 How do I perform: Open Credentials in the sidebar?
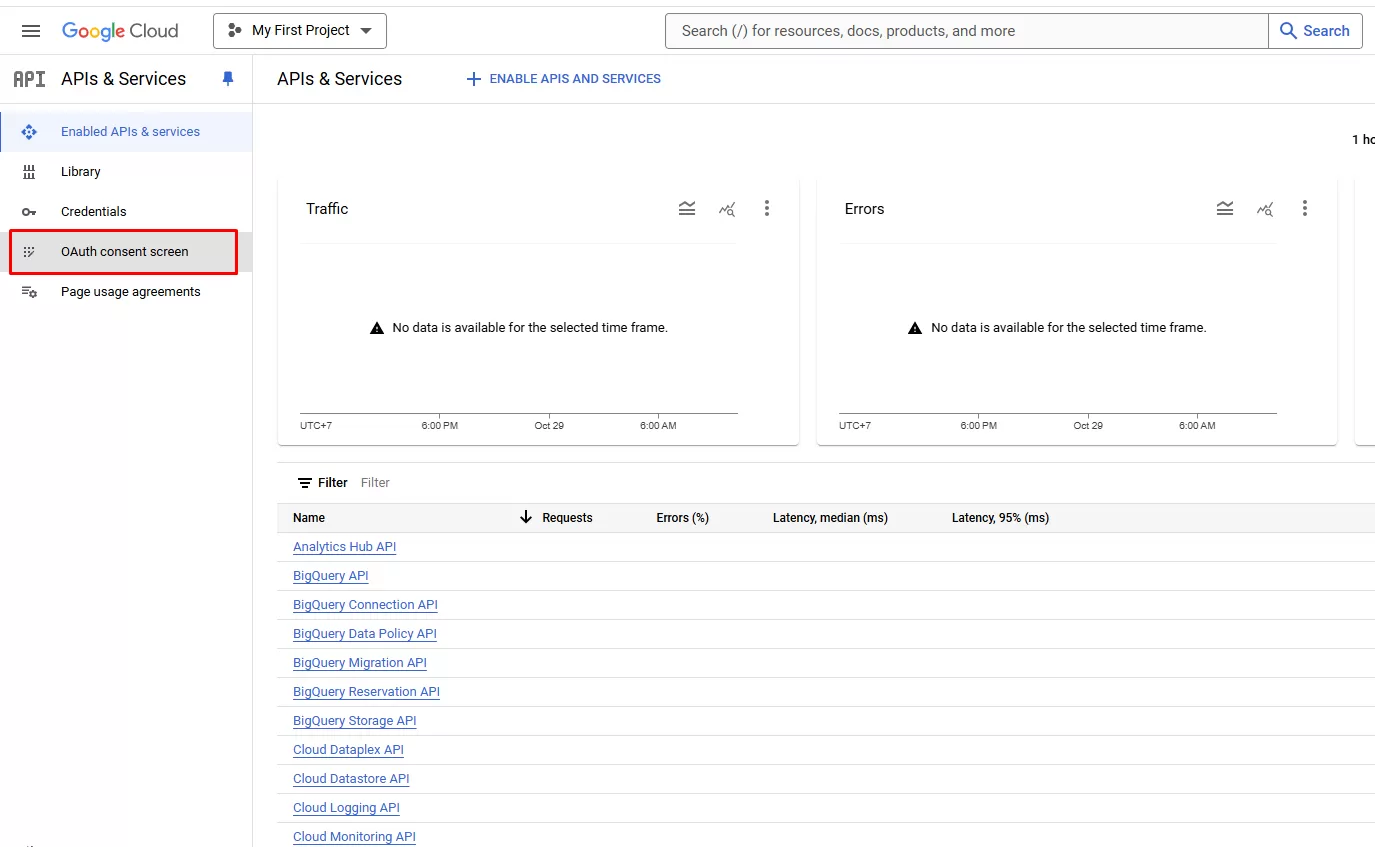tap(94, 212)
